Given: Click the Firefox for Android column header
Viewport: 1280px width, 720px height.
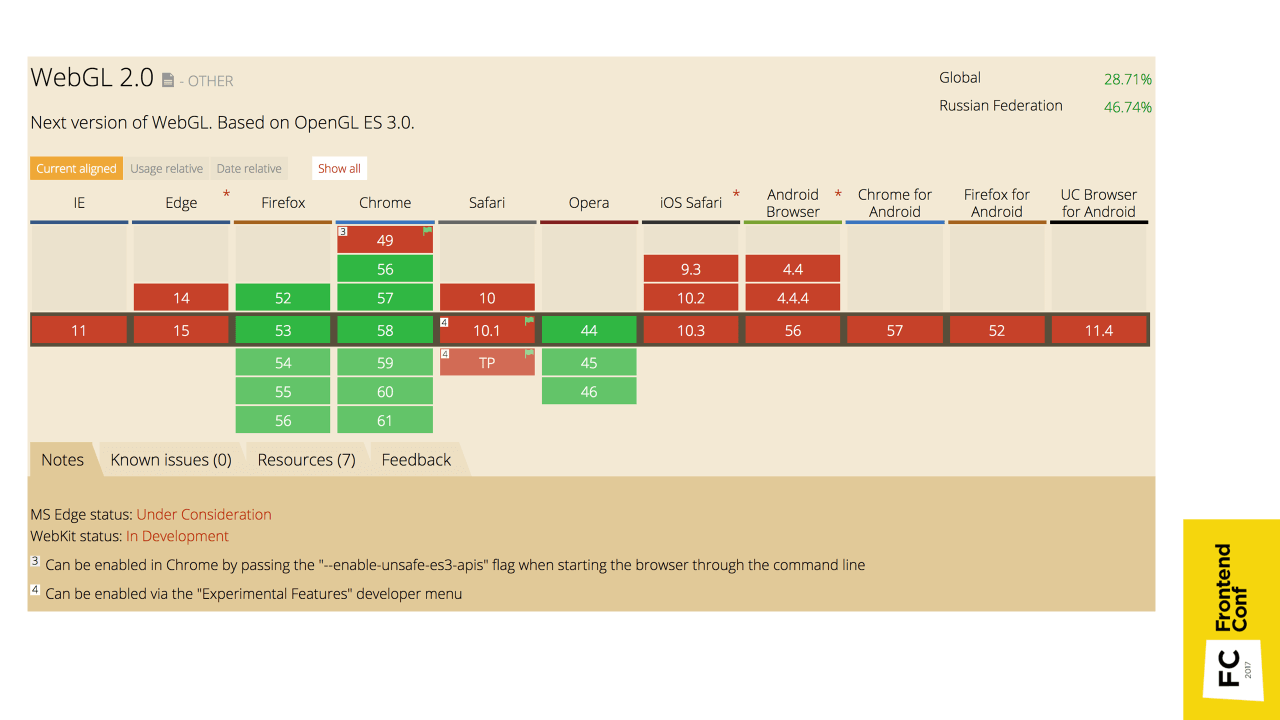Looking at the screenshot, I should 997,203.
